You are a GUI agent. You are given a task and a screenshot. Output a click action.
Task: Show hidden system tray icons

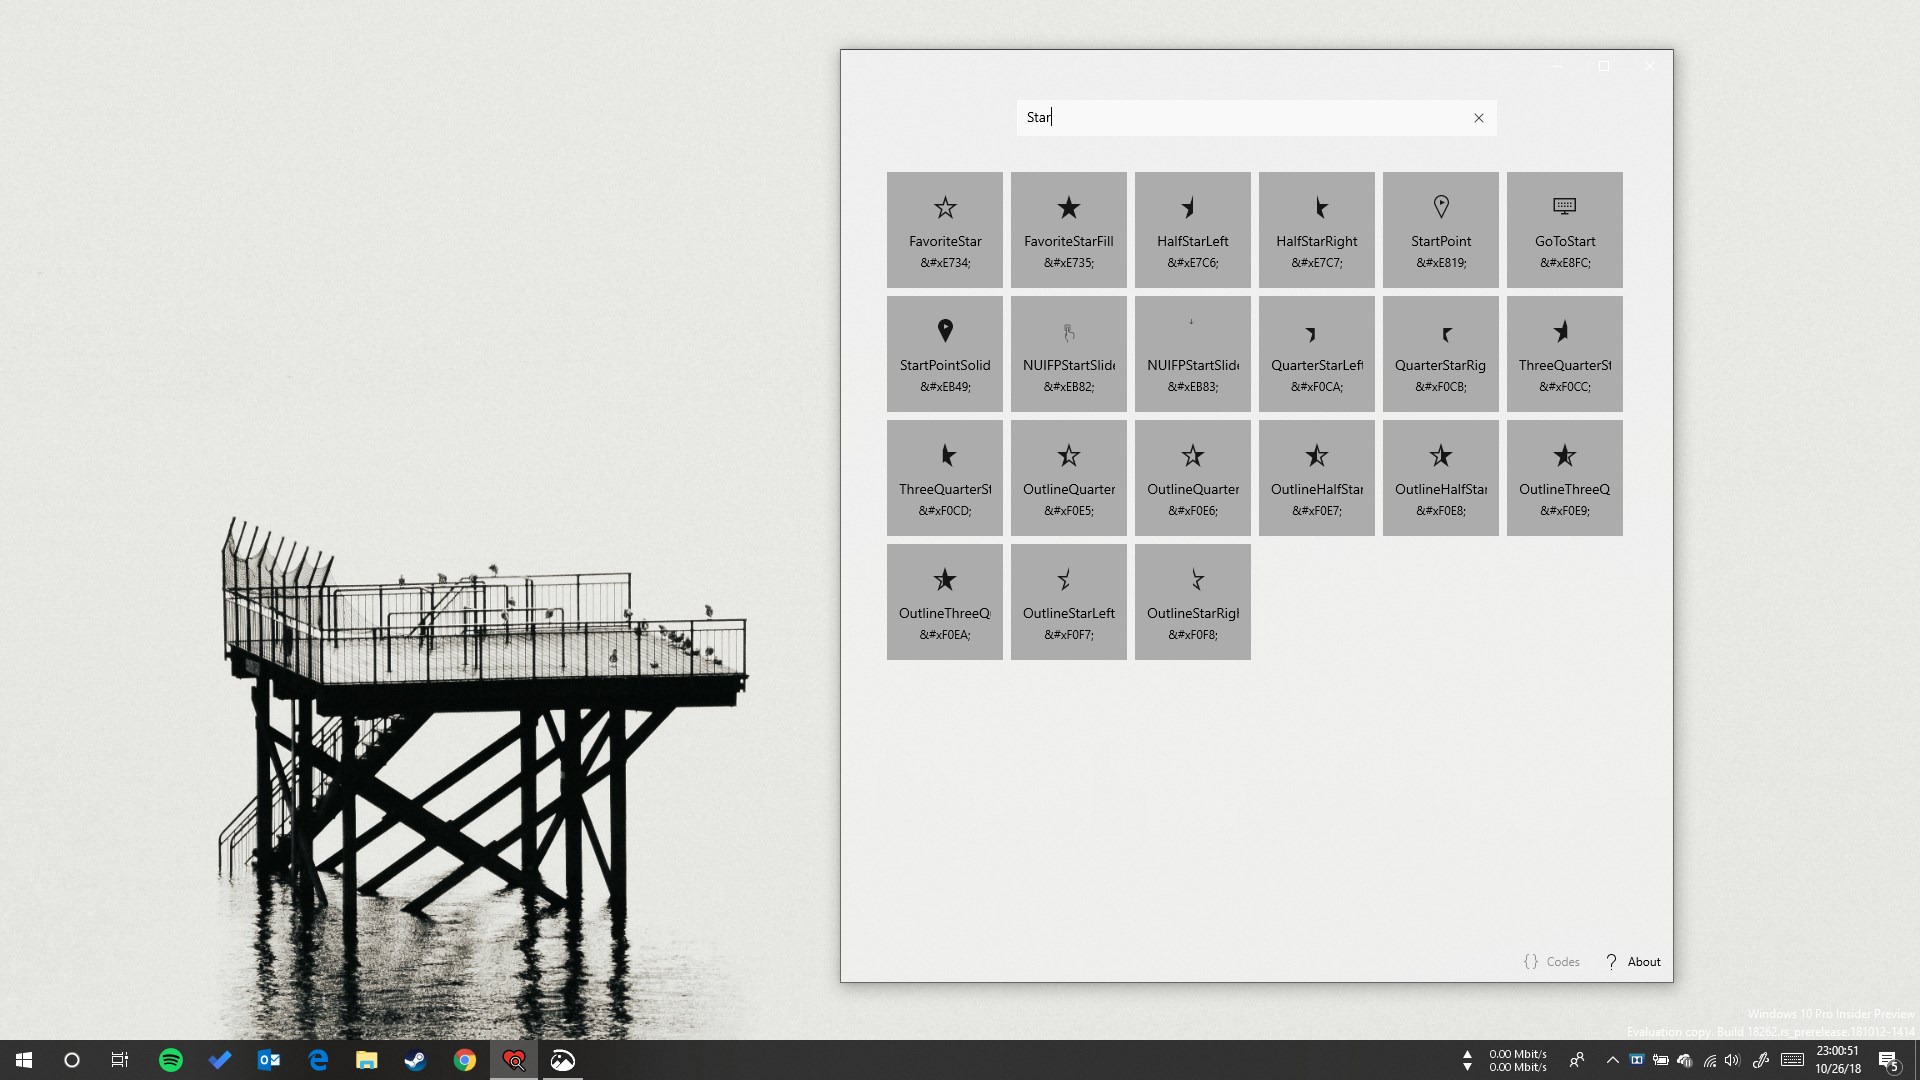point(1612,1060)
